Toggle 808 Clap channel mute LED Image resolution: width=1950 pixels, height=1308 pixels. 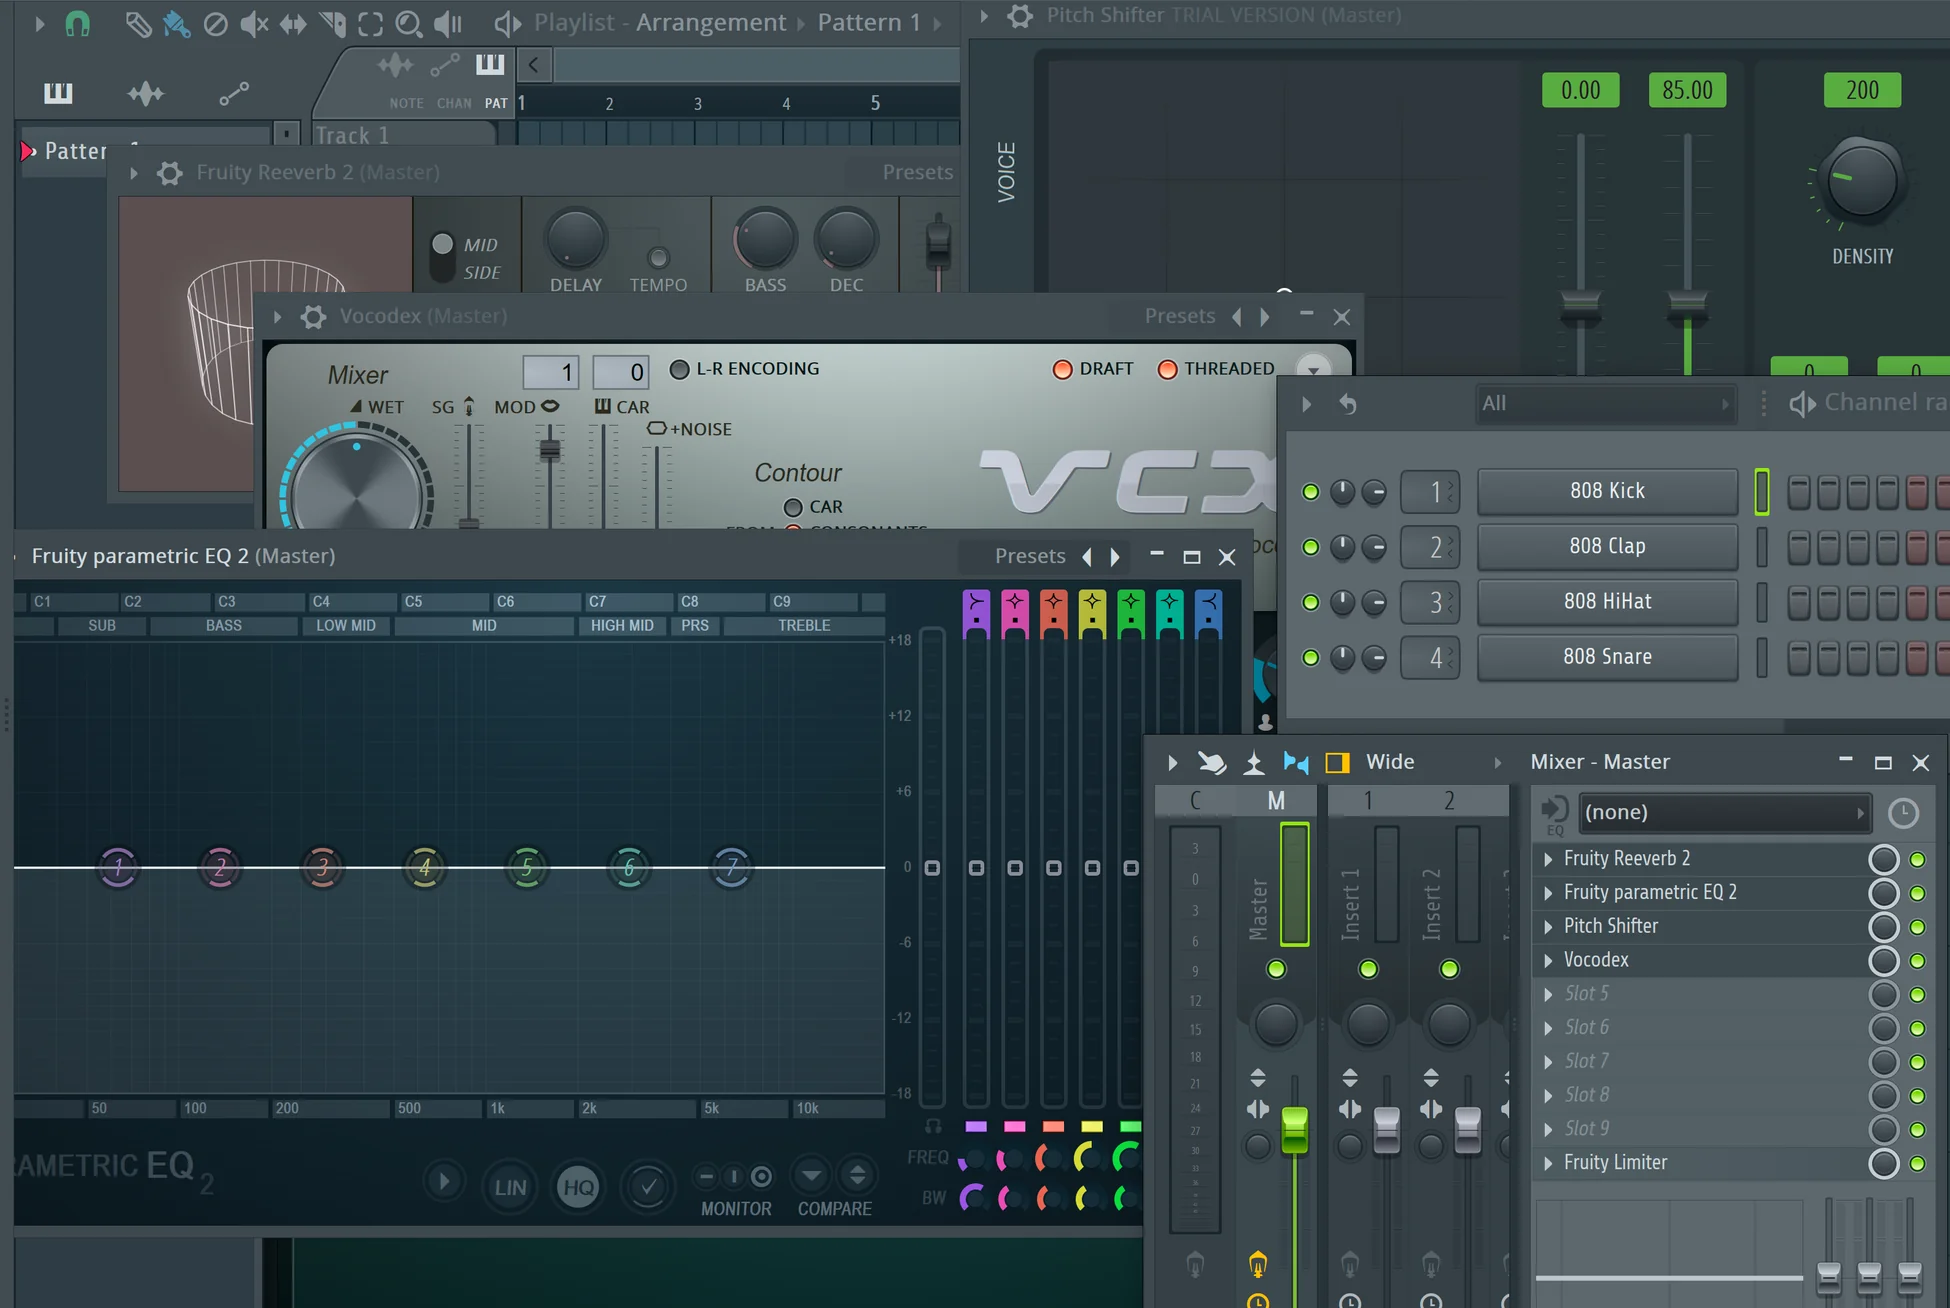(1310, 547)
